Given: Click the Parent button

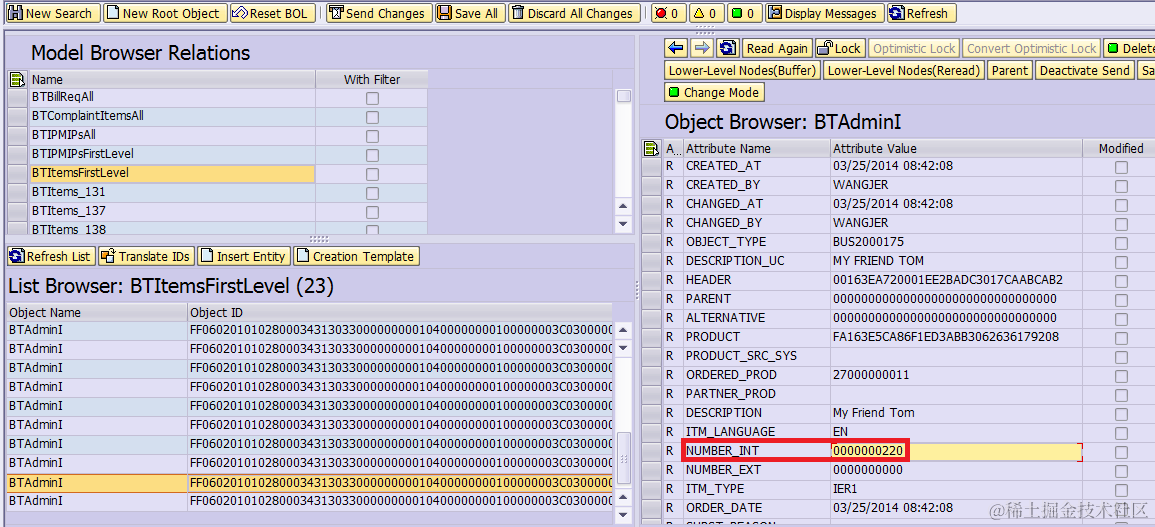Looking at the screenshot, I should pos(1010,70).
